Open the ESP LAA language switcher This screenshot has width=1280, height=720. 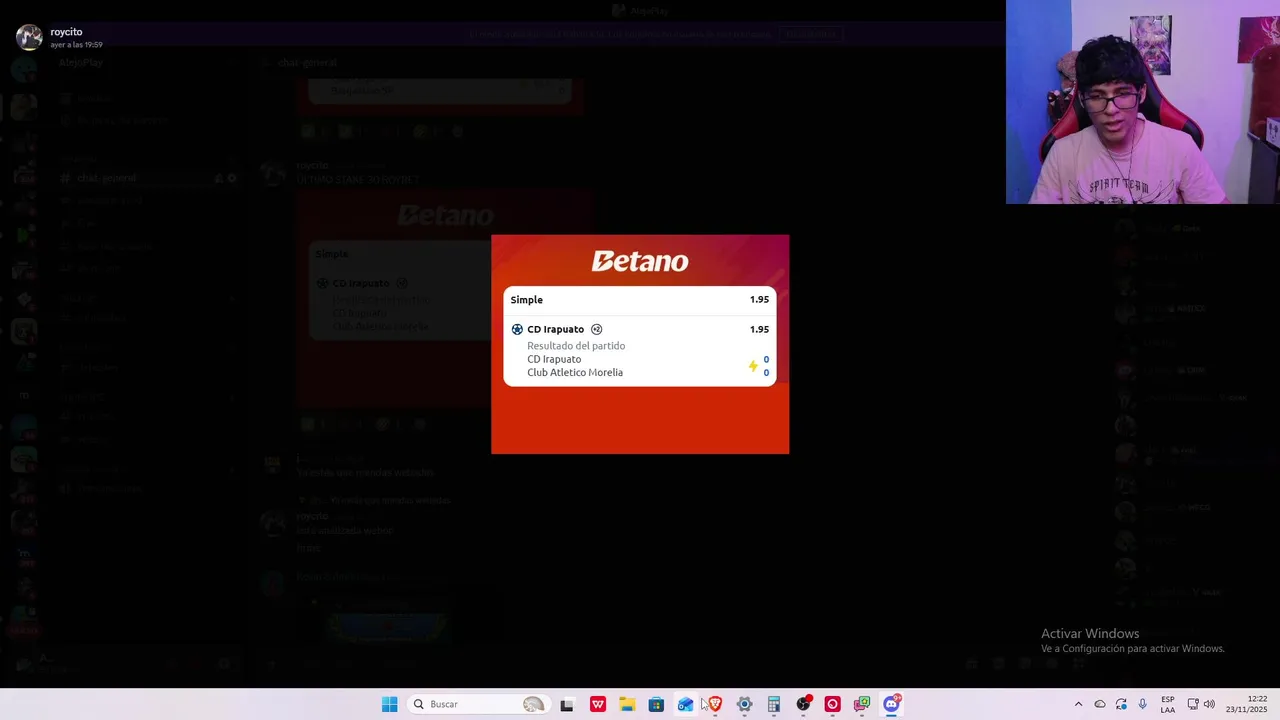coord(1168,704)
